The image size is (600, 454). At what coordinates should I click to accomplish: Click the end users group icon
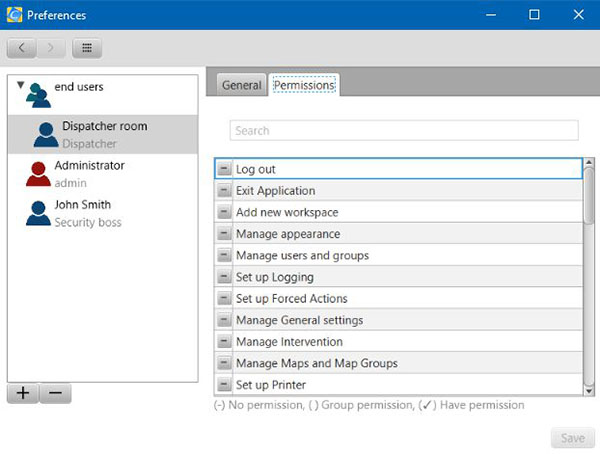pos(38,95)
